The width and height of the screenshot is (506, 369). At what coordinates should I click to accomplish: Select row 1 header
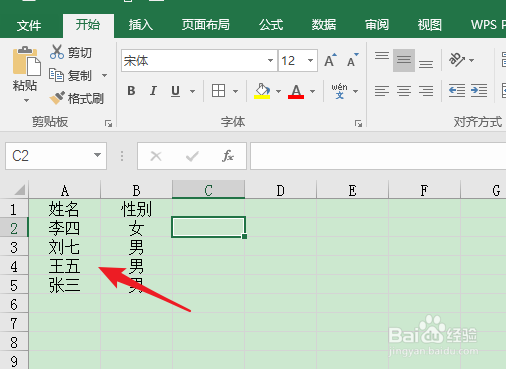coord(14,209)
